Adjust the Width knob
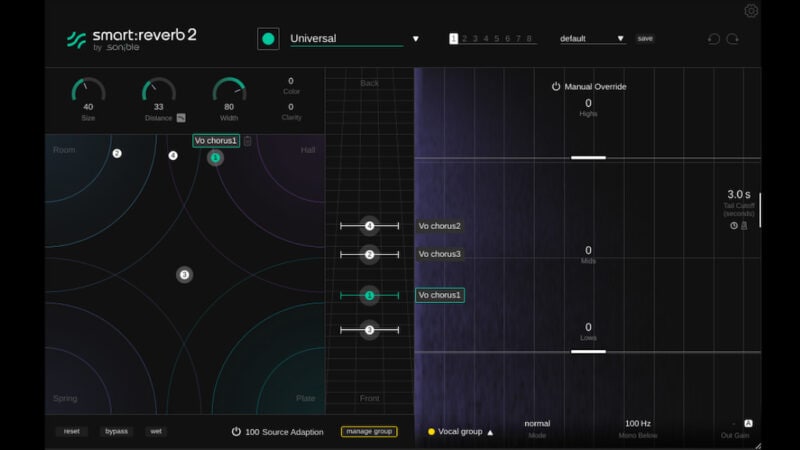The height and width of the screenshot is (450, 800). tap(229, 90)
